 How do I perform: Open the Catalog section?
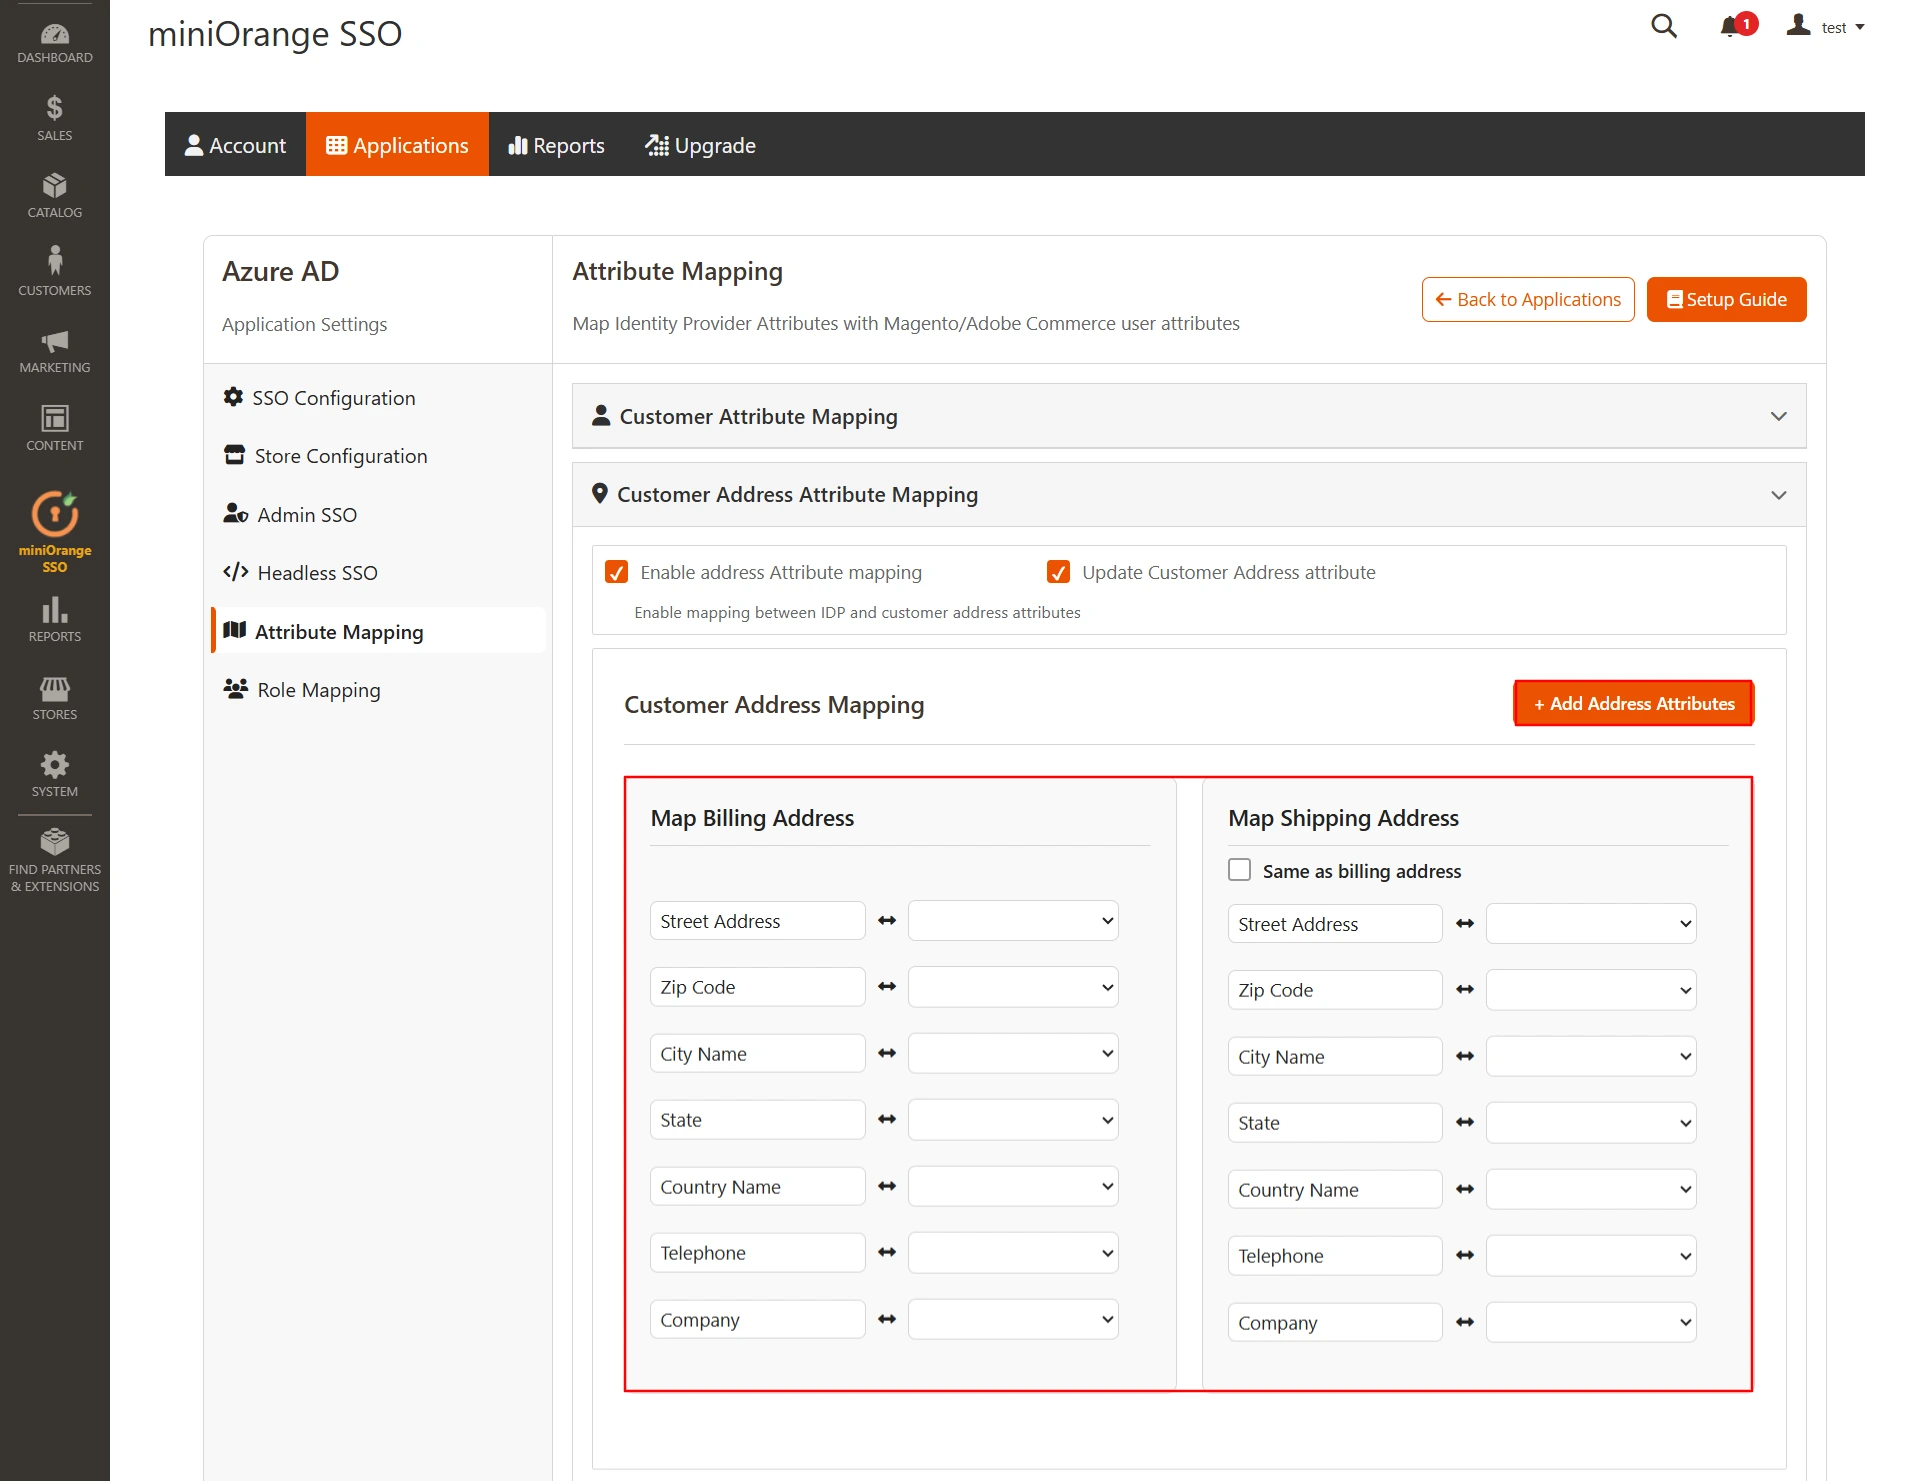point(54,192)
